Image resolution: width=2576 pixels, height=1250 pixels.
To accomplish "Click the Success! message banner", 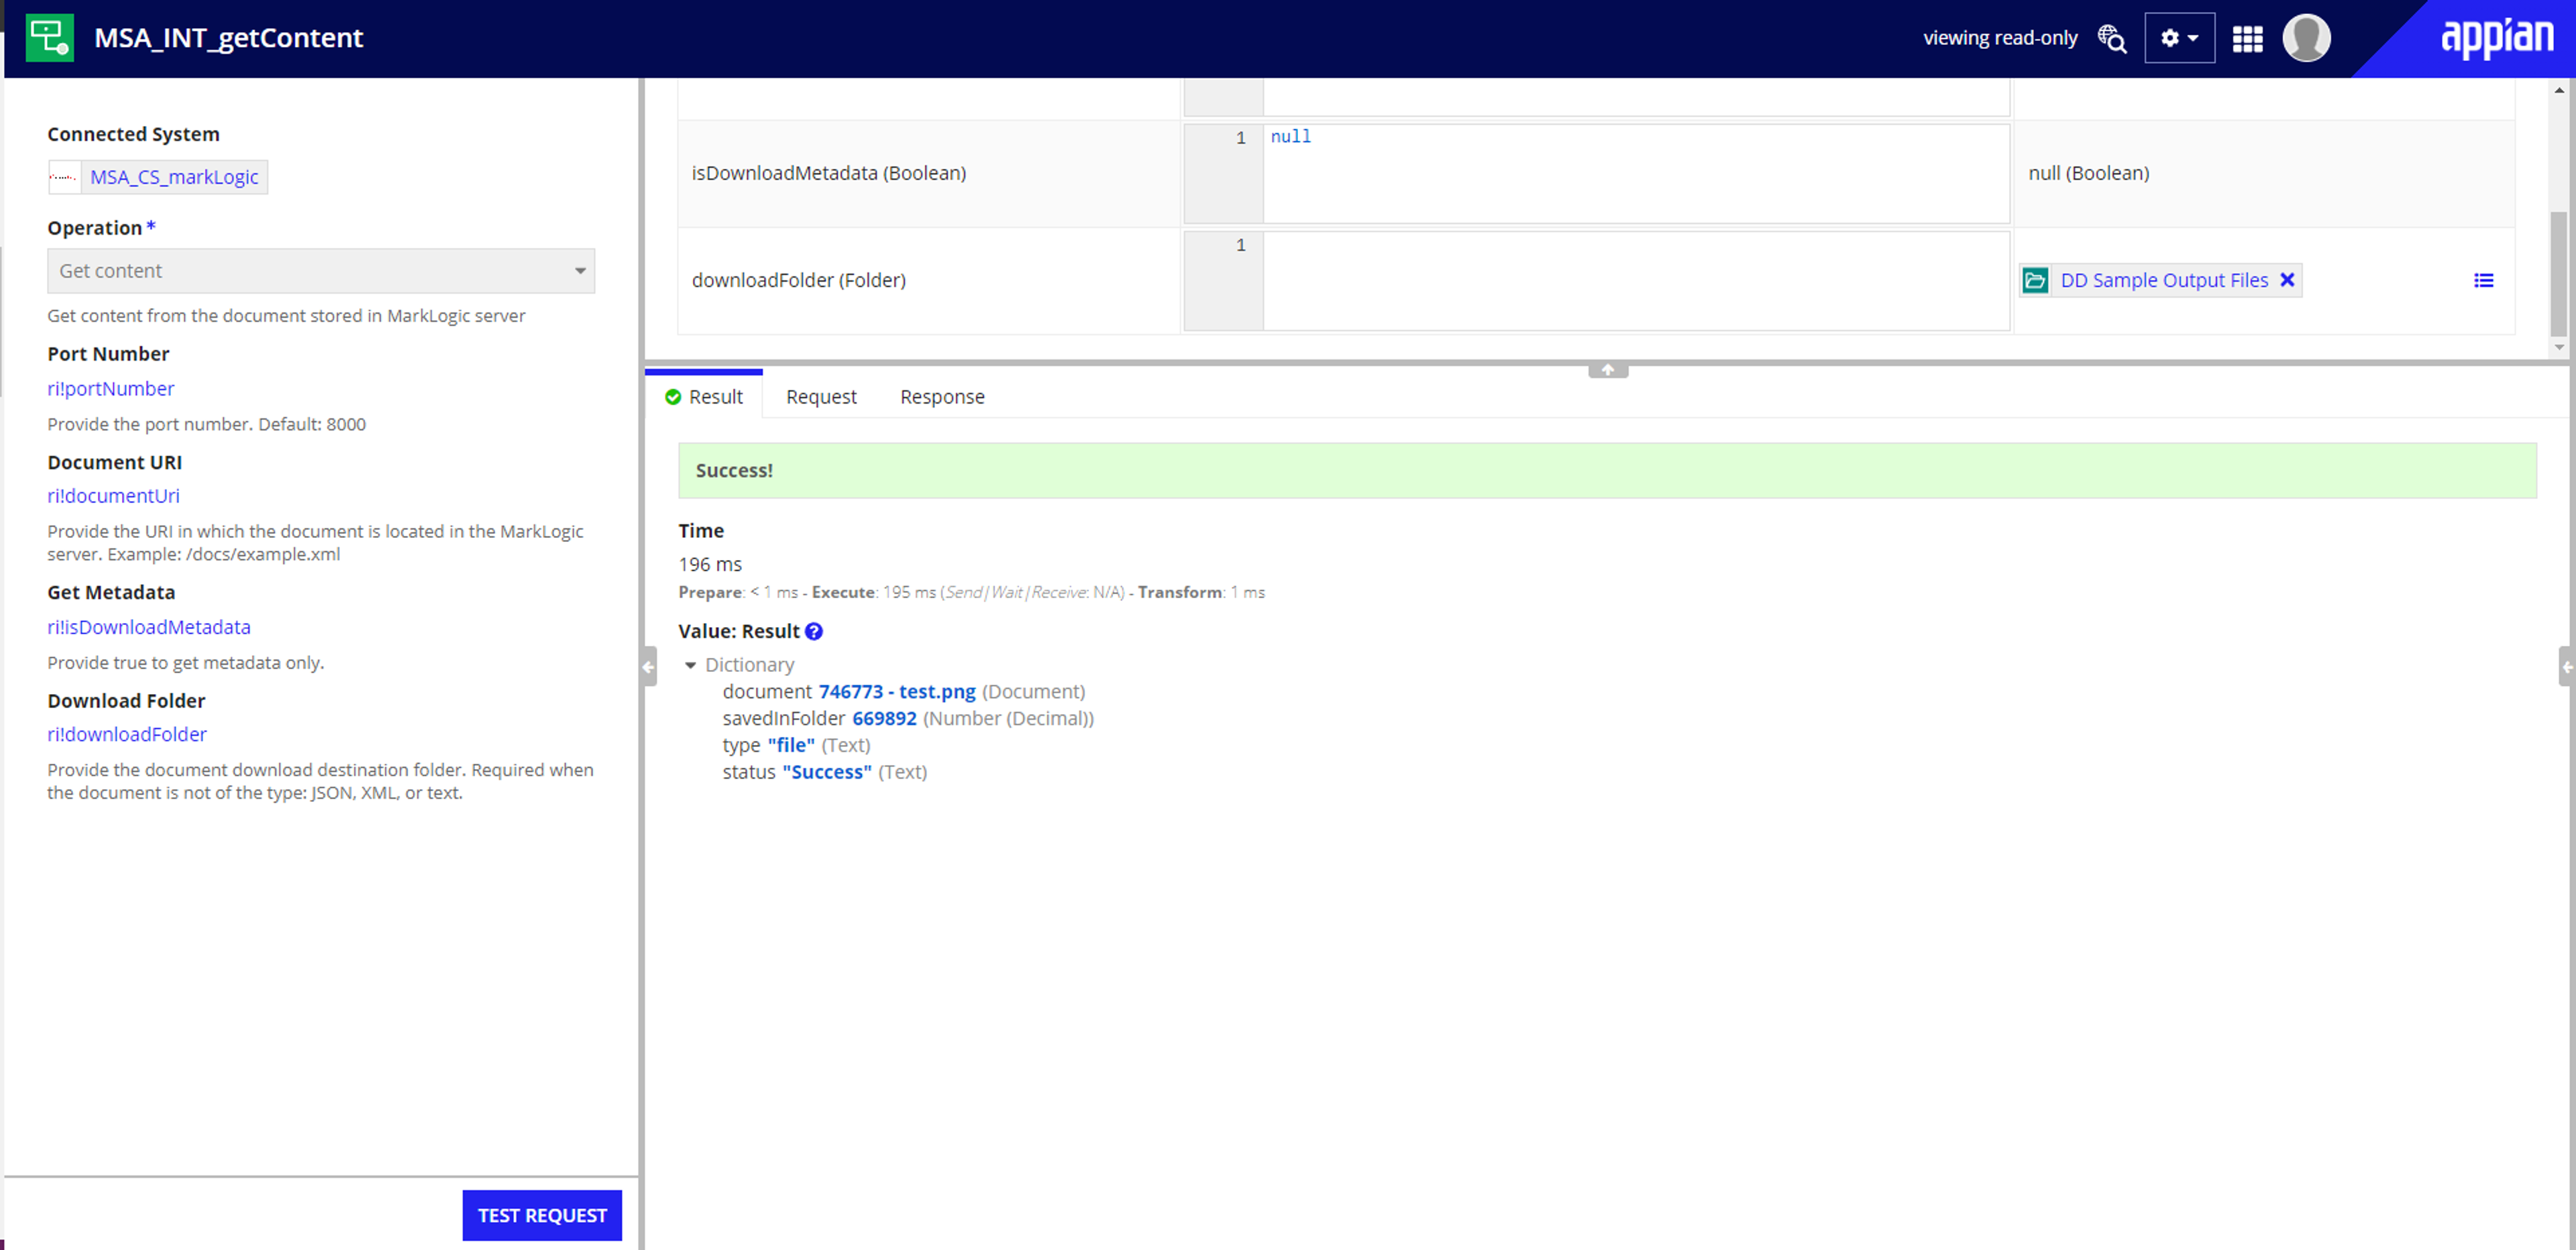I will point(1607,470).
